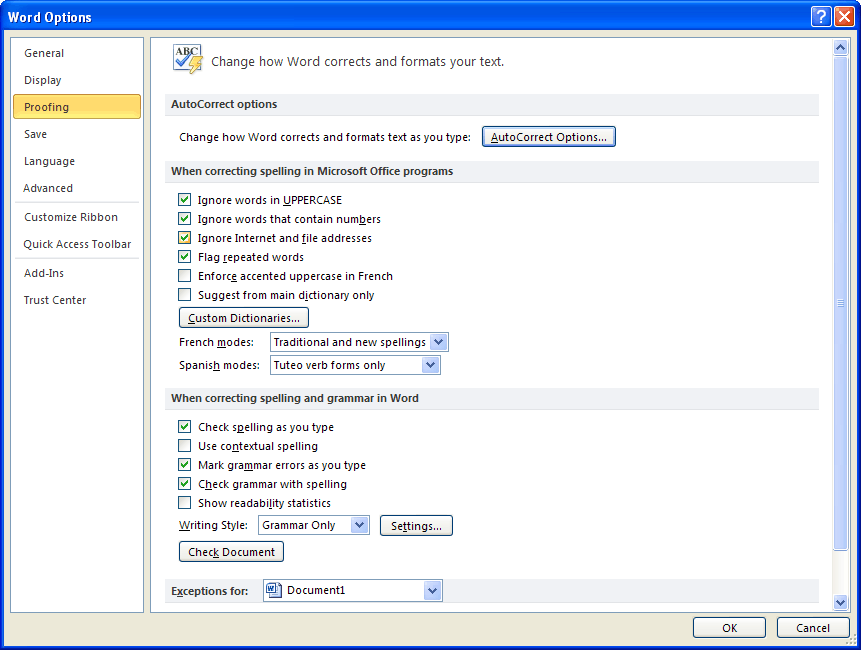Select the General category
This screenshot has height=650, width=861.
pyautogui.click(x=77, y=53)
